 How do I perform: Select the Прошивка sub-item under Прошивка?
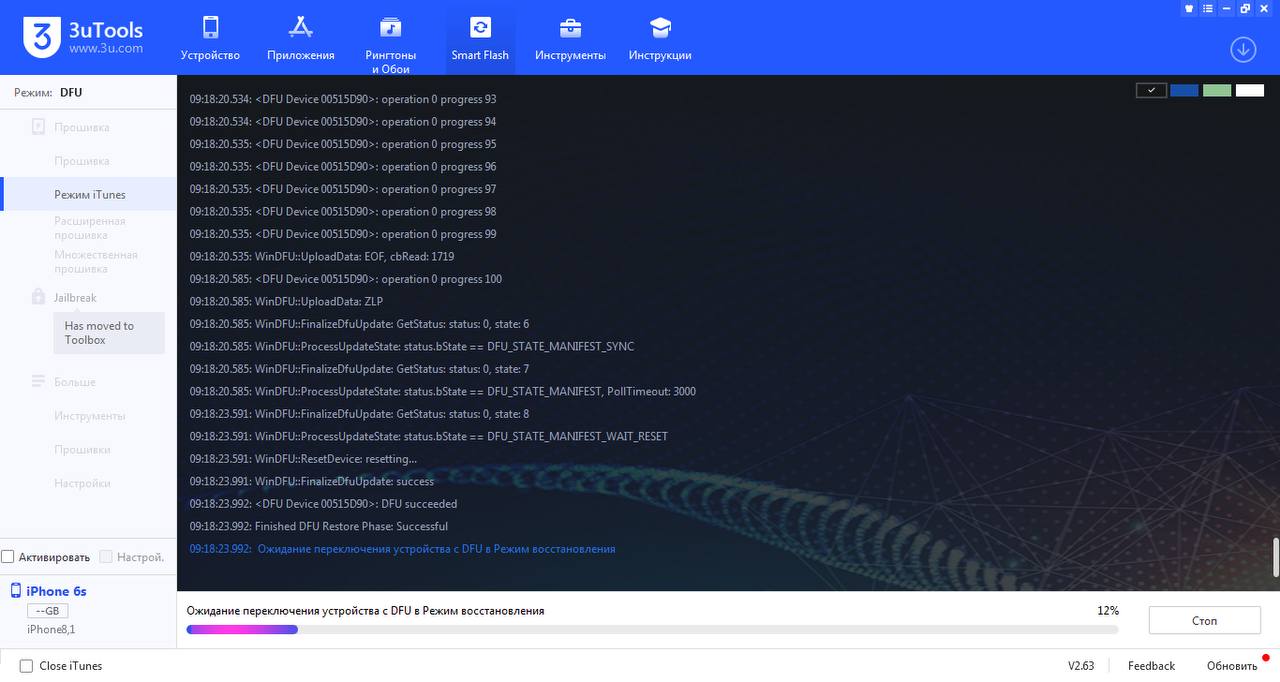click(x=82, y=161)
